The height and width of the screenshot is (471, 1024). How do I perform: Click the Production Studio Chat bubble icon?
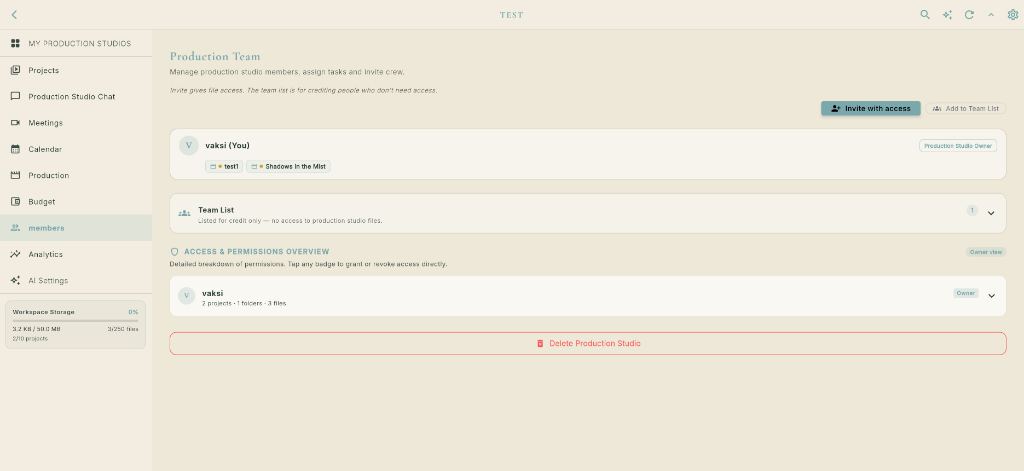point(16,96)
